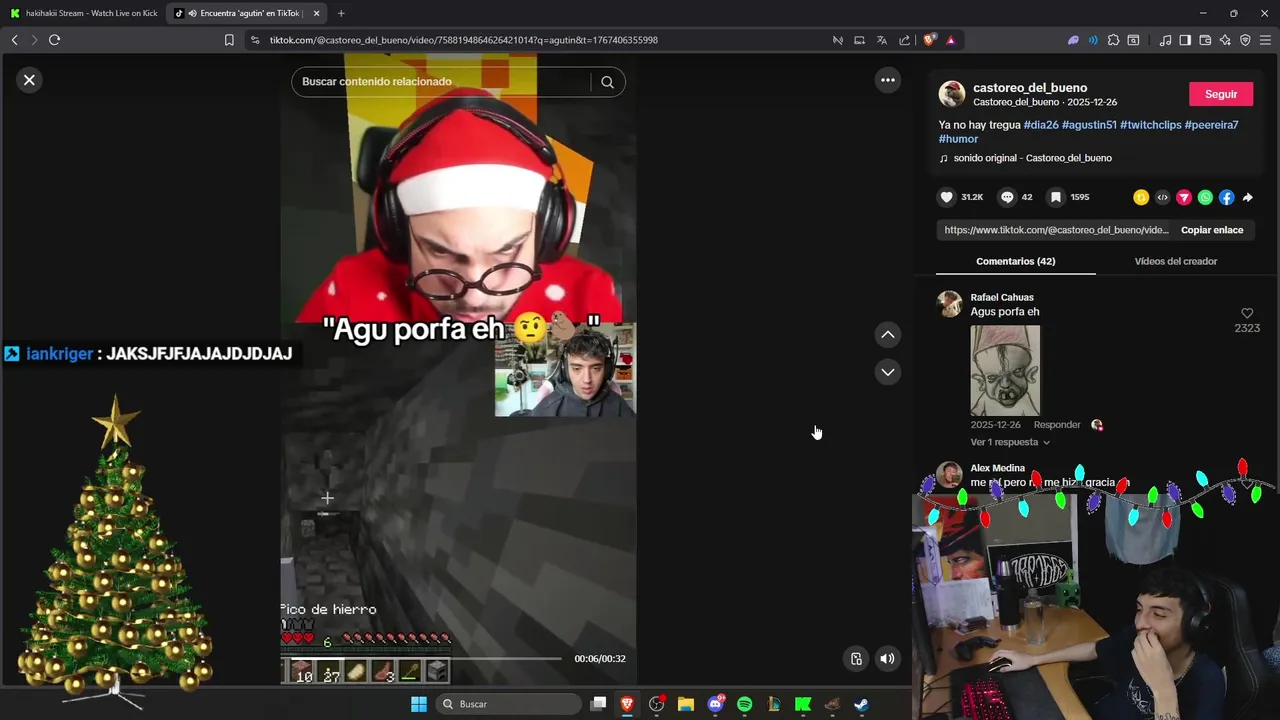Go back in browser history
Image resolution: width=1280 pixels, height=720 pixels.
pos(14,40)
